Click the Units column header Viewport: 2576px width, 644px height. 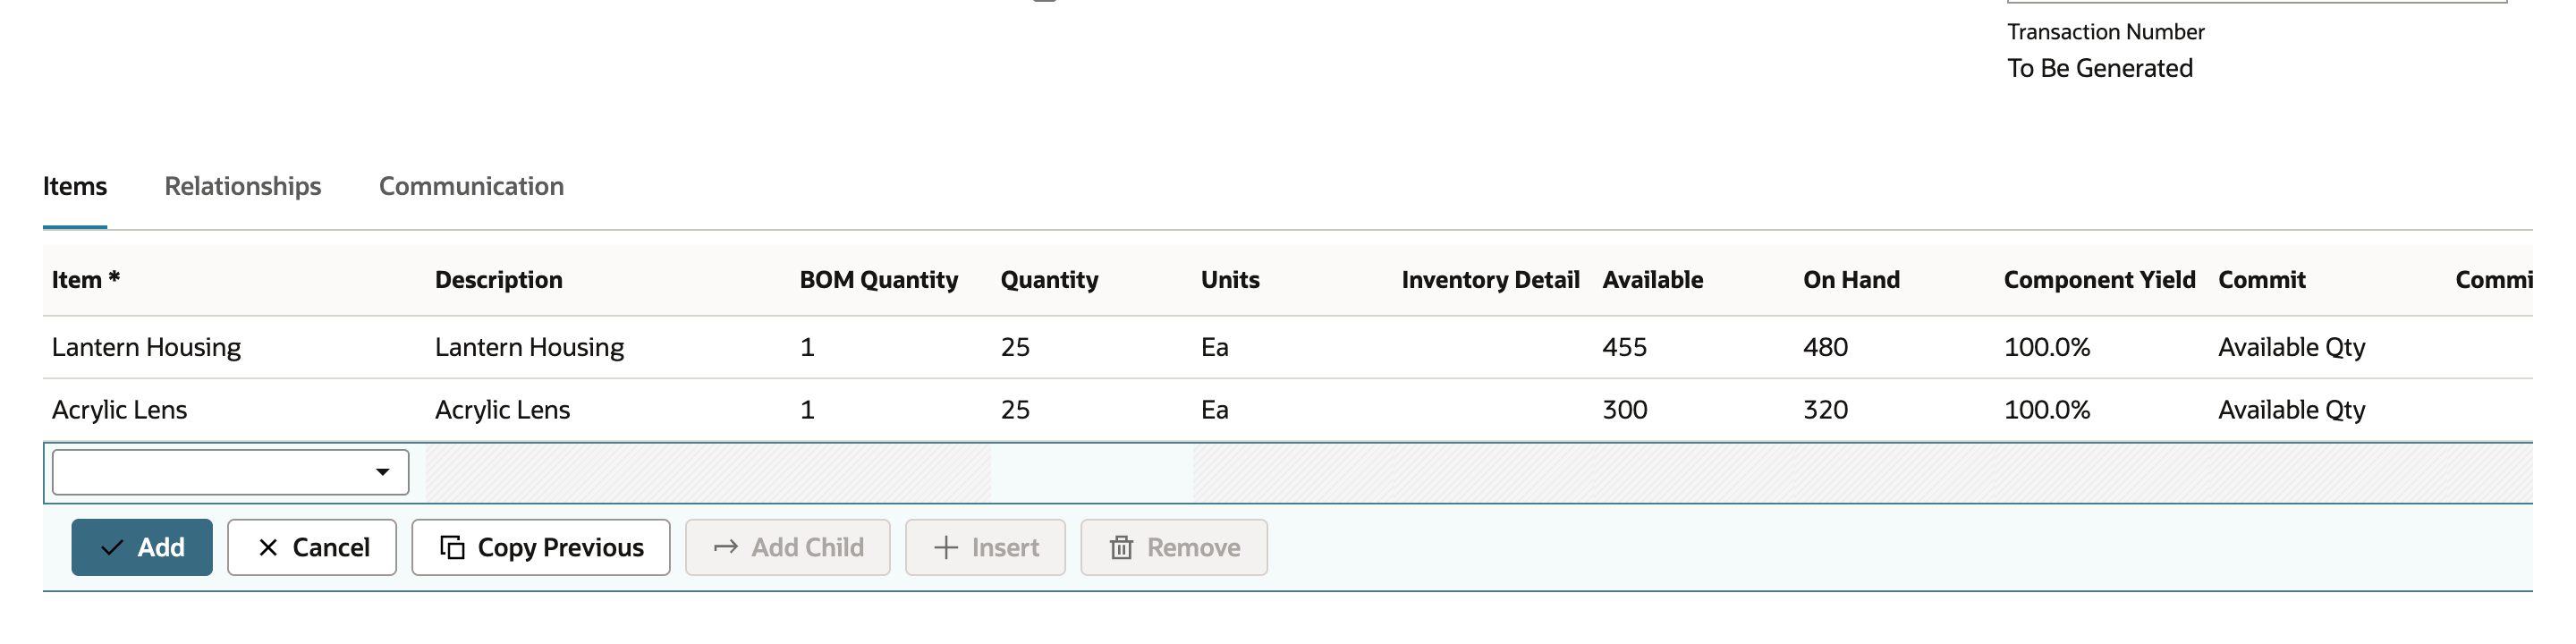tap(1230, 280)
